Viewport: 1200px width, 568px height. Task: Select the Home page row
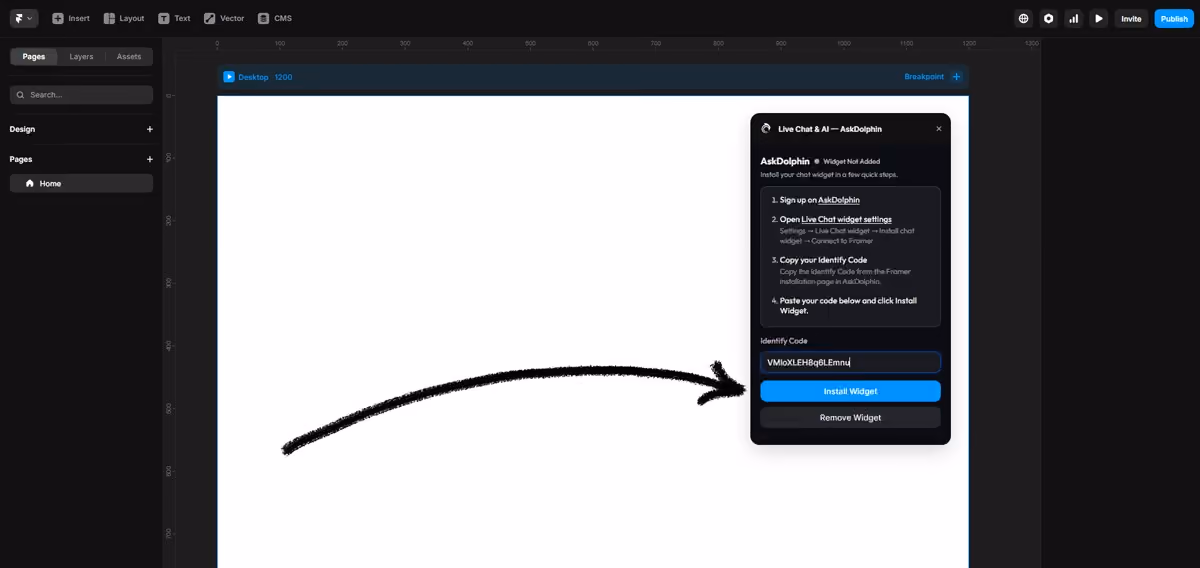click(81, 183)
